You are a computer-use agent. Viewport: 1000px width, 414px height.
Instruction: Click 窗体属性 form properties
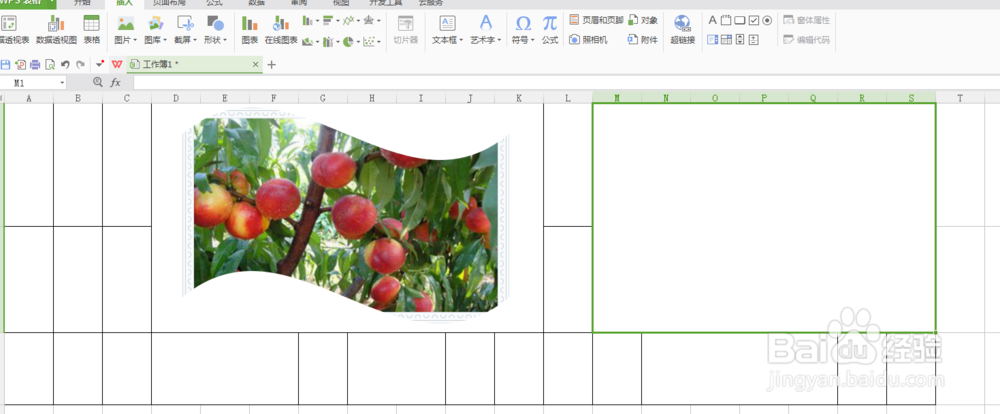(x=807, y=20)
